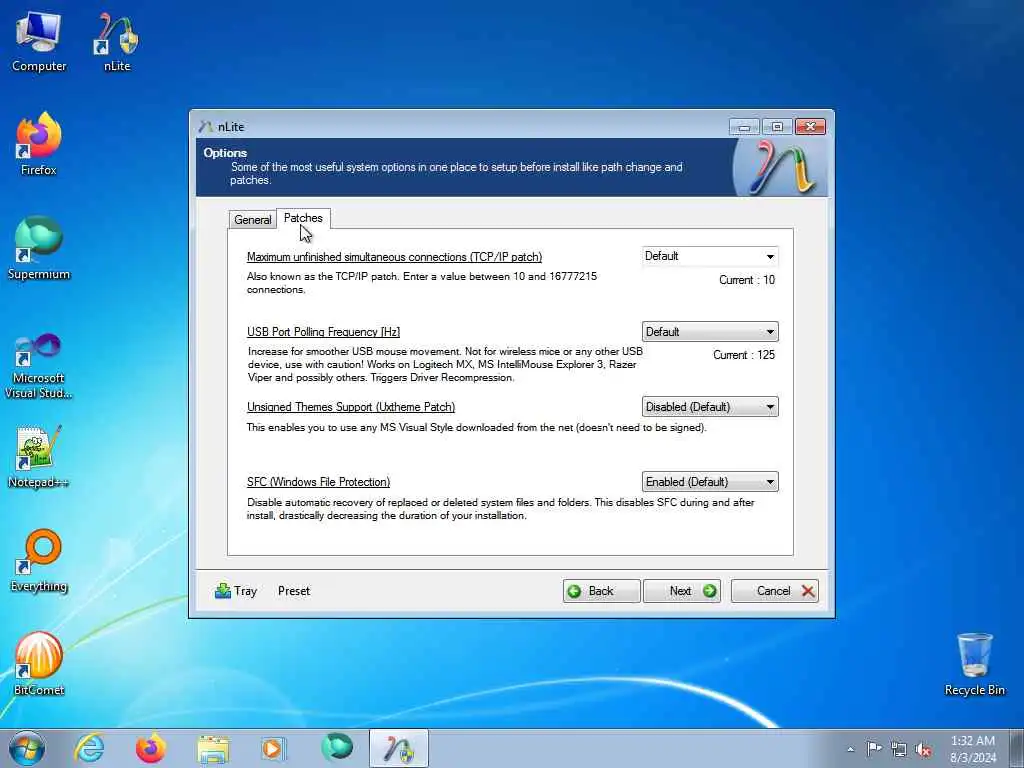1024x768 pixels.
Task: Click the 'Maximum unfinished simultaneous connections' heading
Action: [394, 257]
